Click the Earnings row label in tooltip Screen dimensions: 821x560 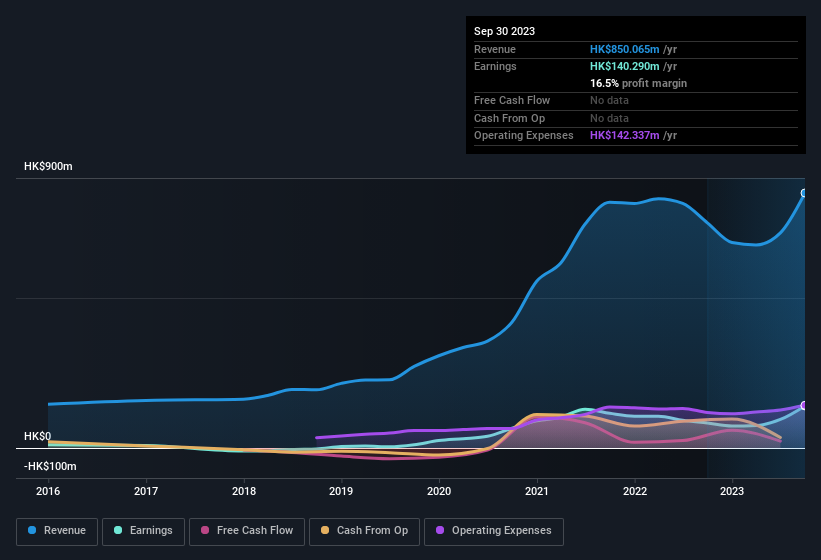(495, 66)
